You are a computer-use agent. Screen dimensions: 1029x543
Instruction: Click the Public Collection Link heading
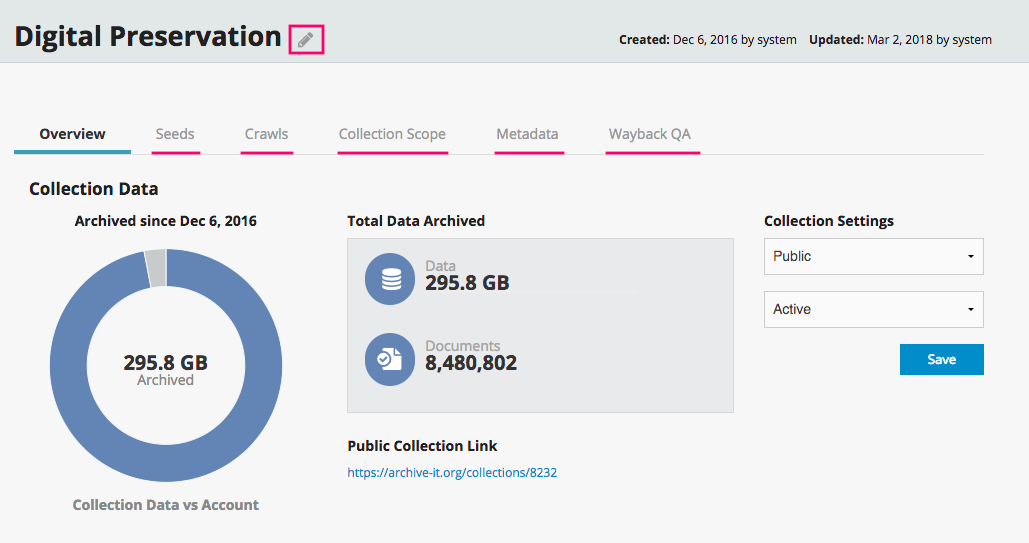[x=422, y=446]
